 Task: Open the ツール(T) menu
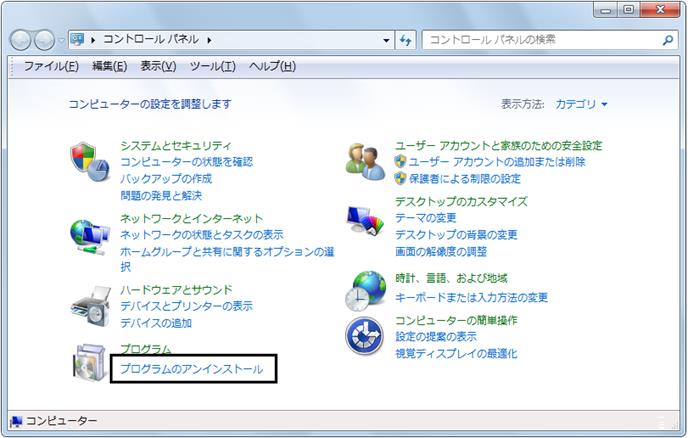(212, 66)
